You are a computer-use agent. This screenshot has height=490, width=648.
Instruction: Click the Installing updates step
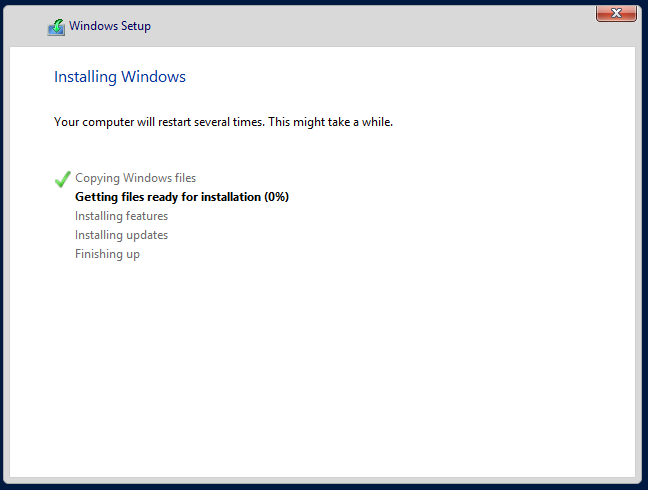point(122,235)
